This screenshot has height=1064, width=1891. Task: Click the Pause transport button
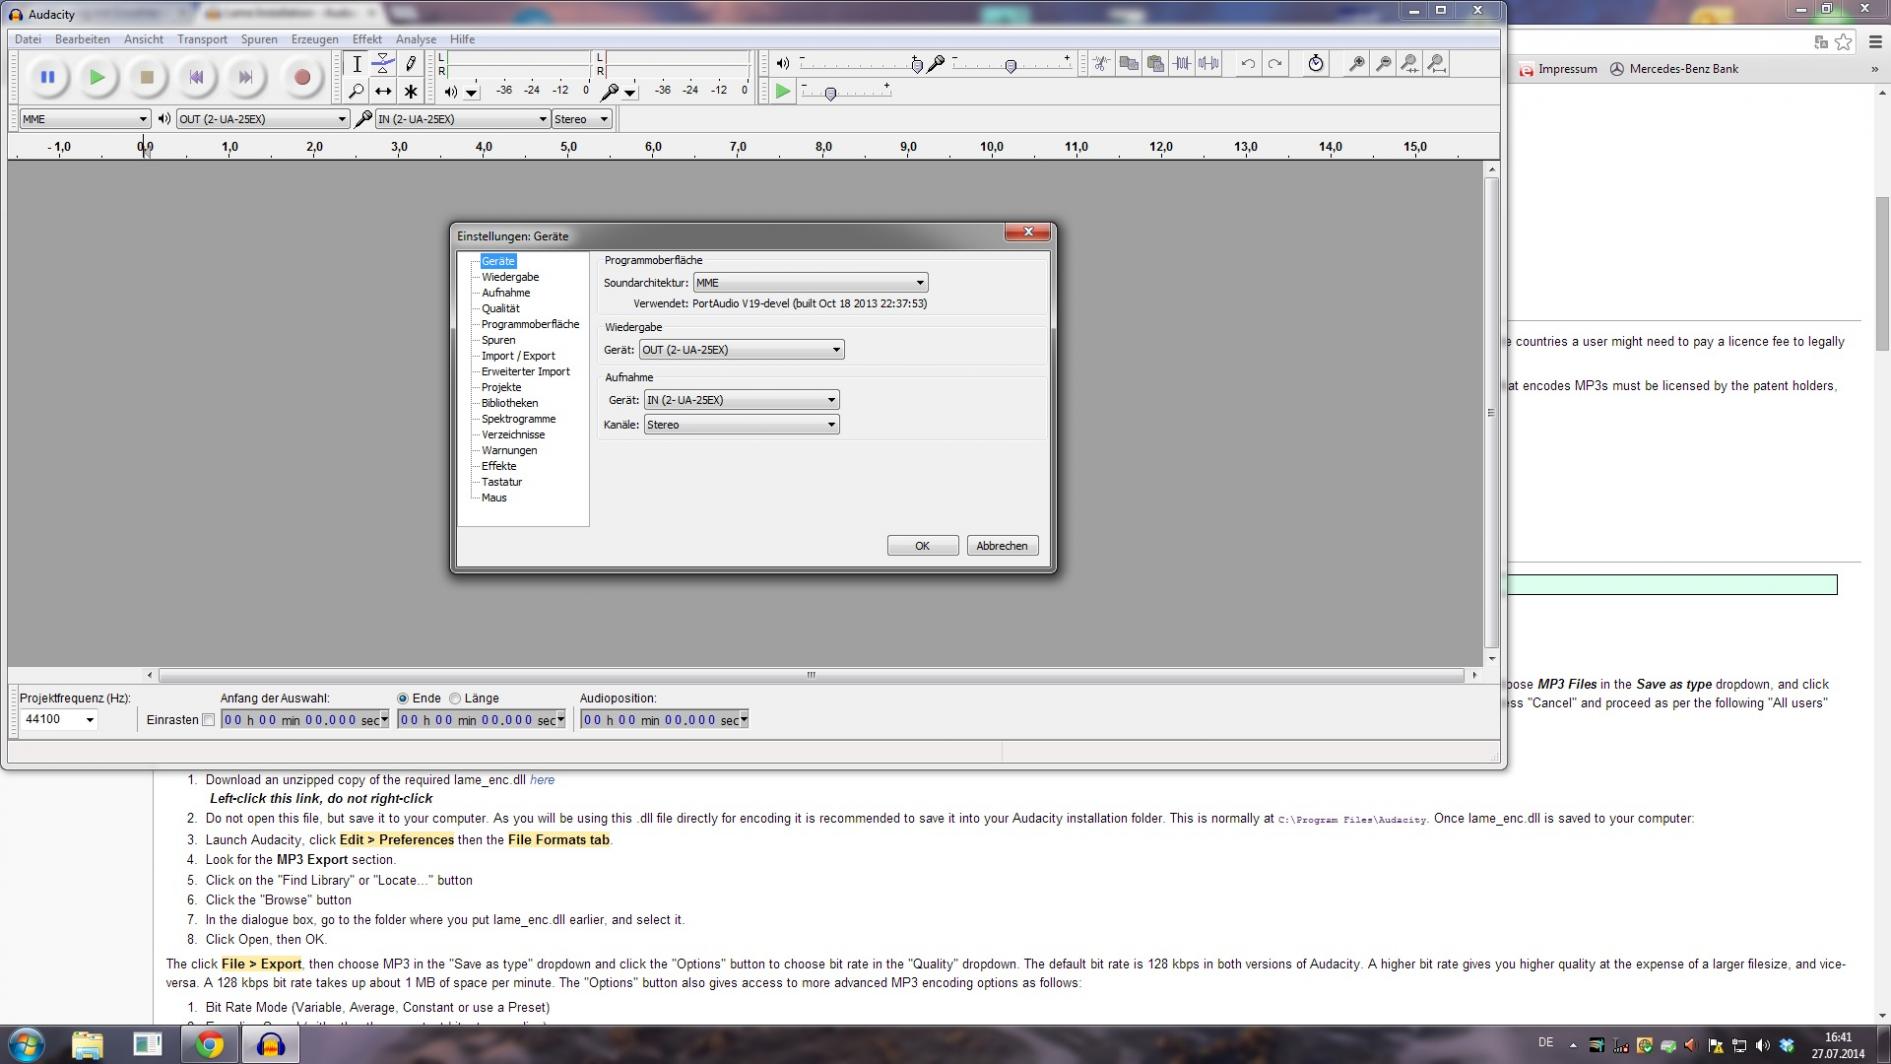[x=47, y=77]
